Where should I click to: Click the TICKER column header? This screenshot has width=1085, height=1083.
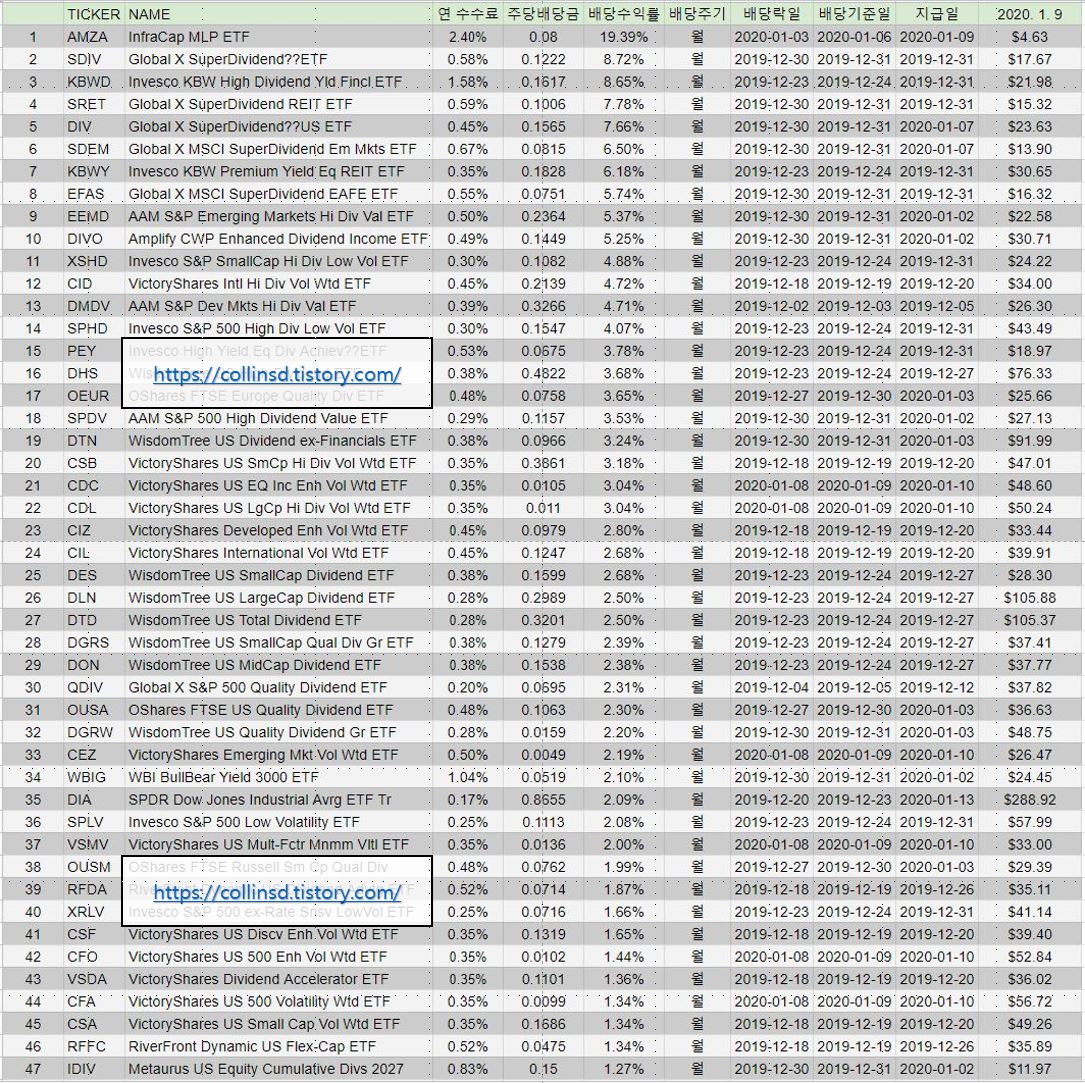[93, 14]
